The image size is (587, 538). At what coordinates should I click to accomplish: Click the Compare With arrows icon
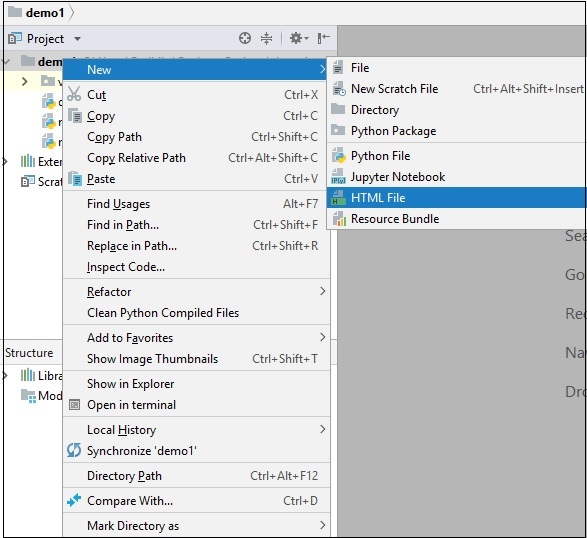click(x=74, y=500)
